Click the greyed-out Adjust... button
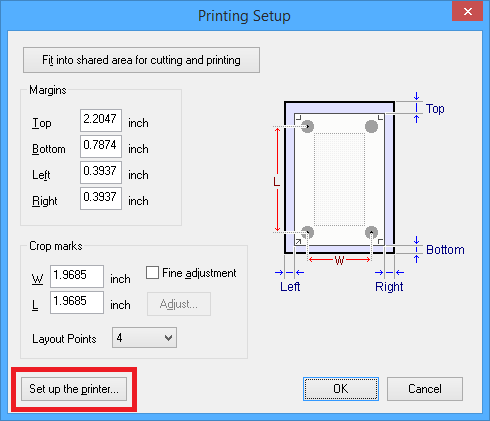 (179, 304)
